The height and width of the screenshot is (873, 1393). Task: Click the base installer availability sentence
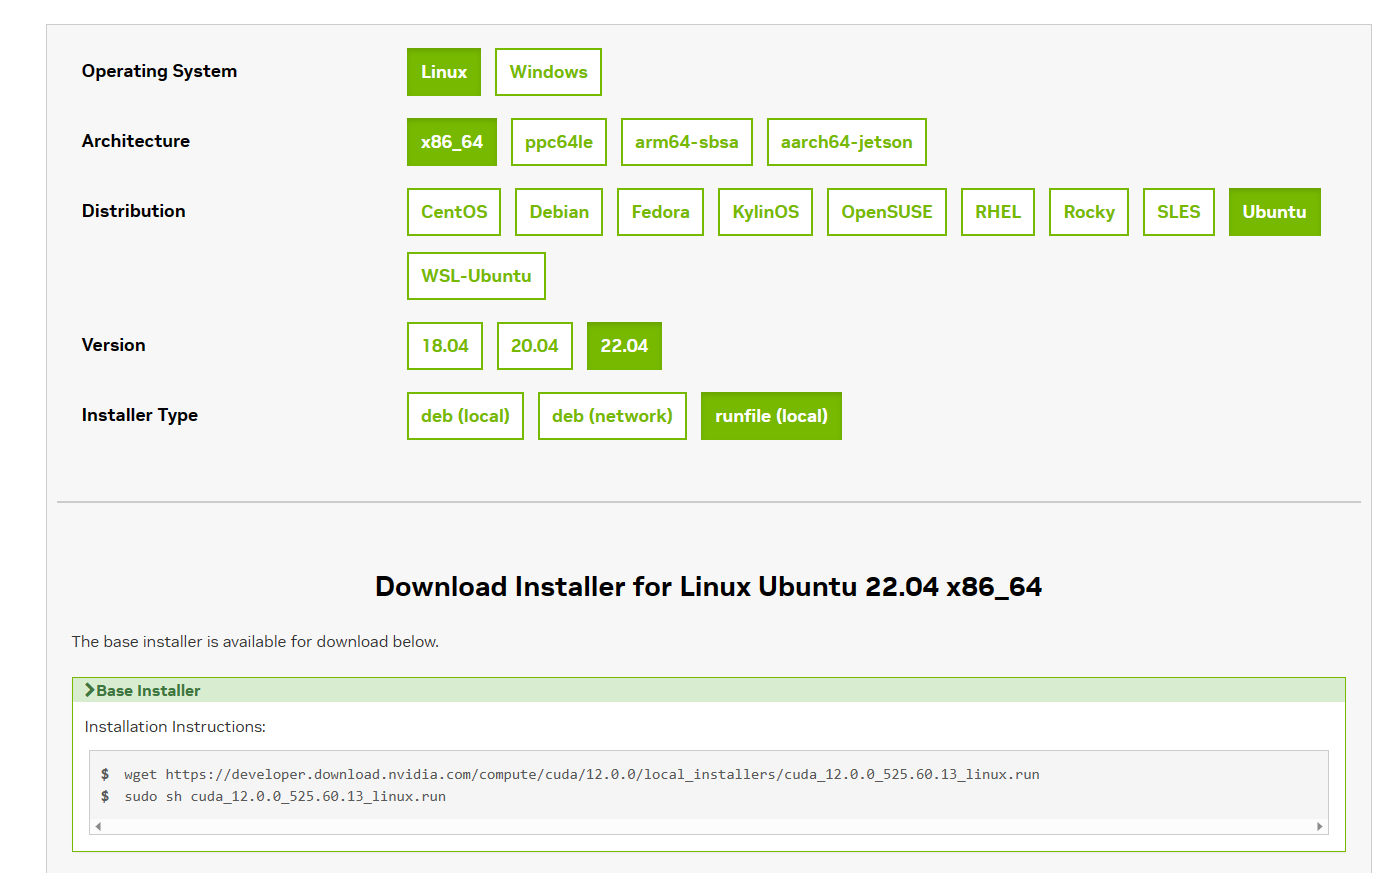pyautogui.click(x=255, y=642)
